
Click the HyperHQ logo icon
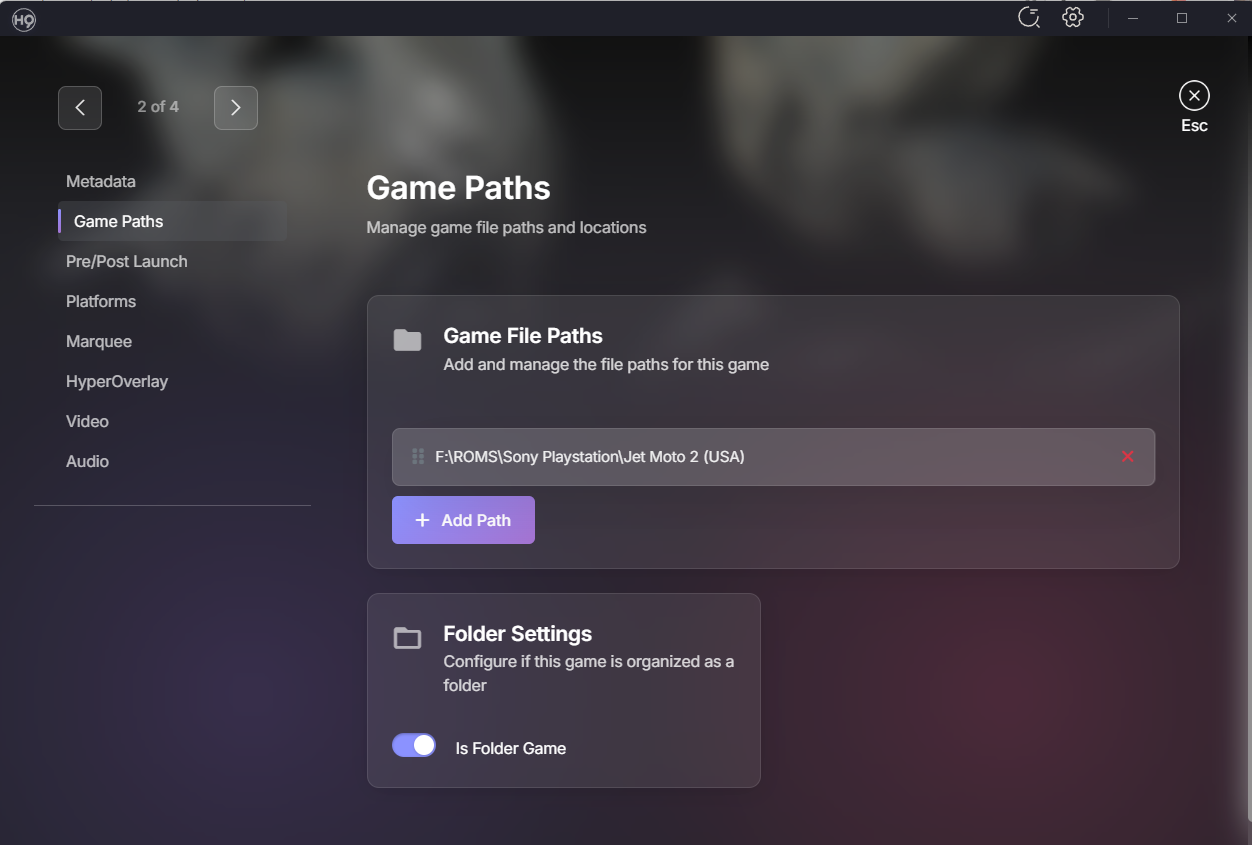pyautogui.click(x=24, y=19)
